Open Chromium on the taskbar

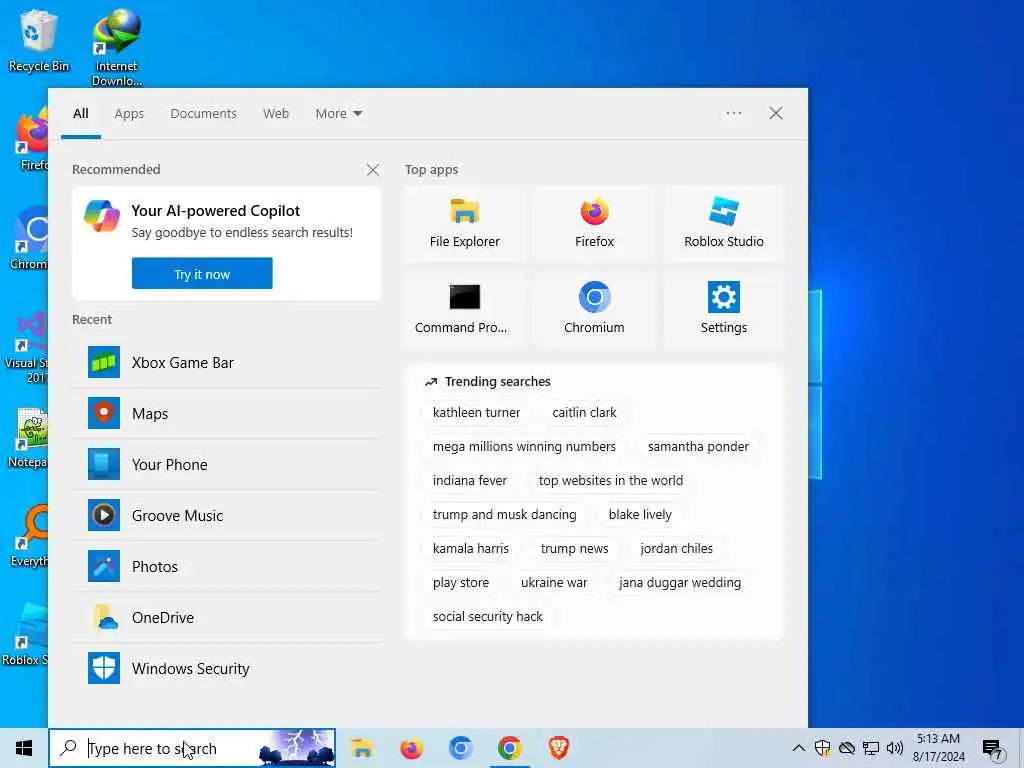pyautogui.click(x=460, y=748)
